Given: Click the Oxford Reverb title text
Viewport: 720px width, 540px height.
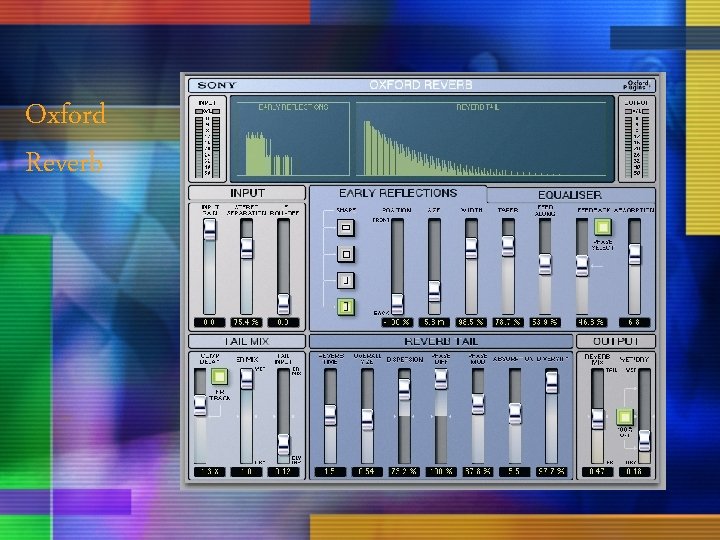Looking at the screenshot, I should pos(421,85).
